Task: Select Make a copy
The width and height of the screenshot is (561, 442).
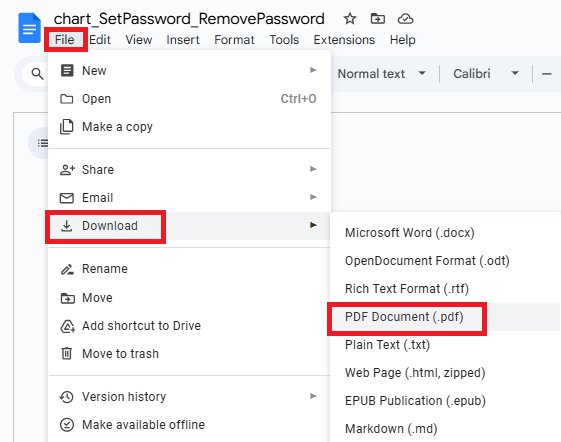Action: (x=189, y=127)
